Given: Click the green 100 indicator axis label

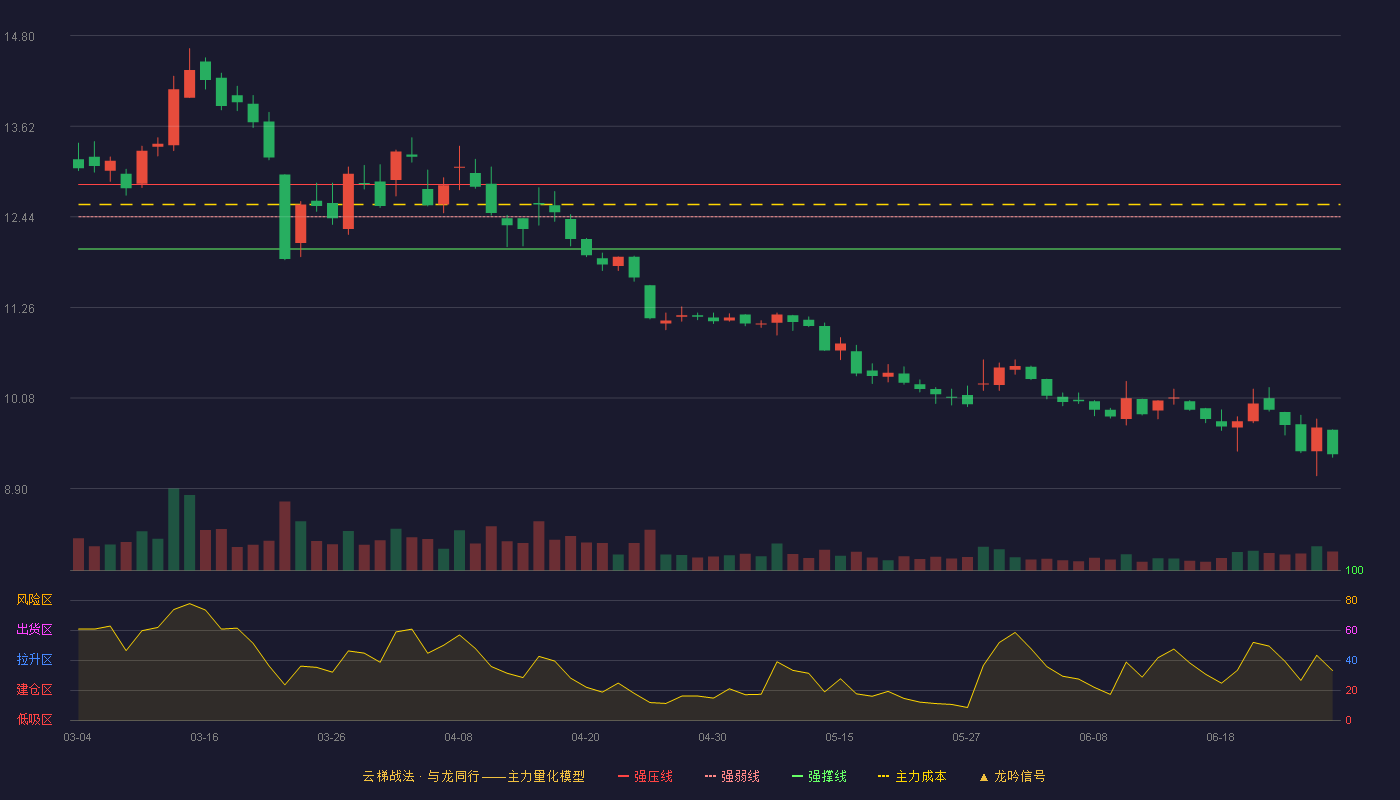Looking at the screenshot, I should 1354,571.
